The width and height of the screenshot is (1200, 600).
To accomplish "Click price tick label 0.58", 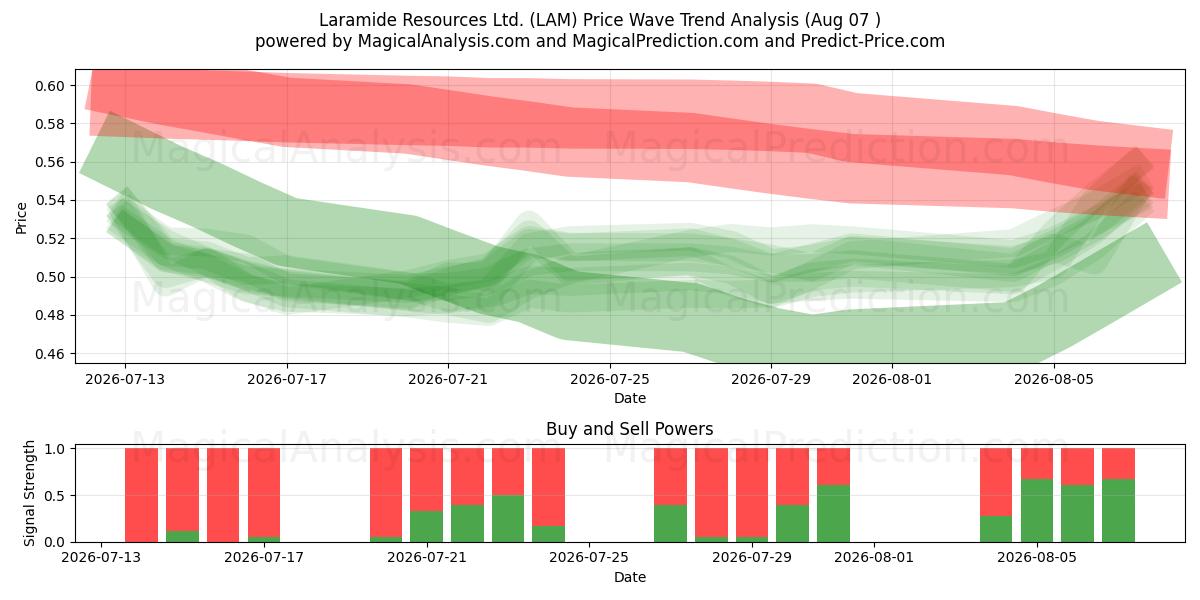I will pyautogui.click(x=51, y=124).
